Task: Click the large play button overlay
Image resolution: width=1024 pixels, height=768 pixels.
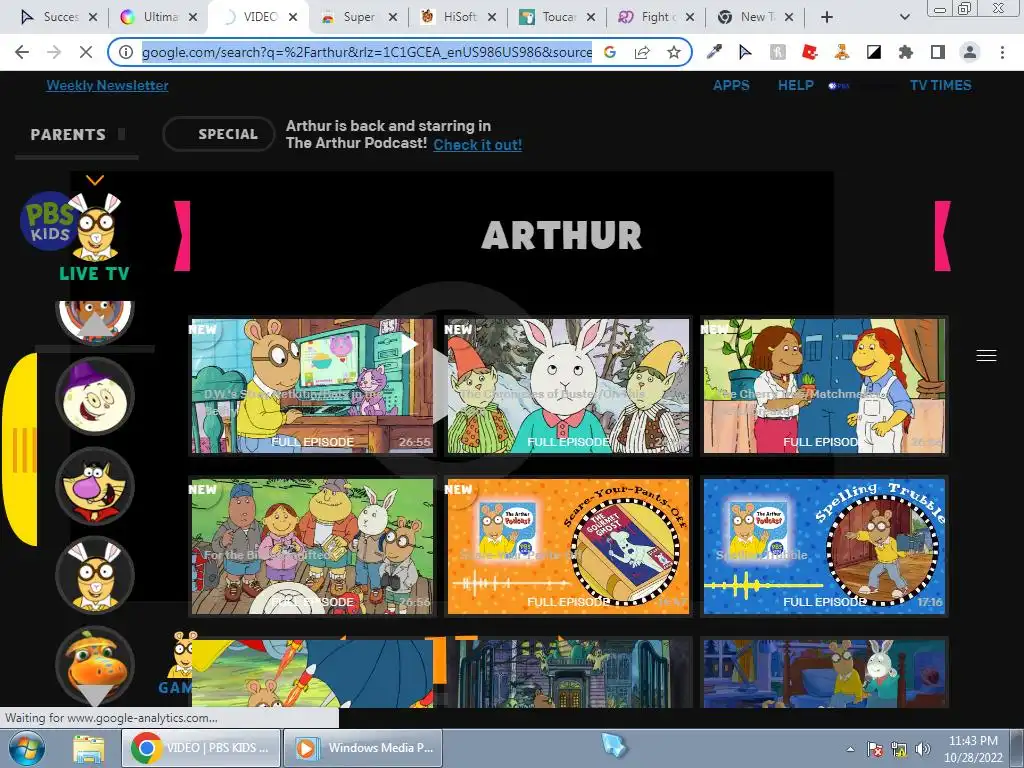Action: [451, 385]
